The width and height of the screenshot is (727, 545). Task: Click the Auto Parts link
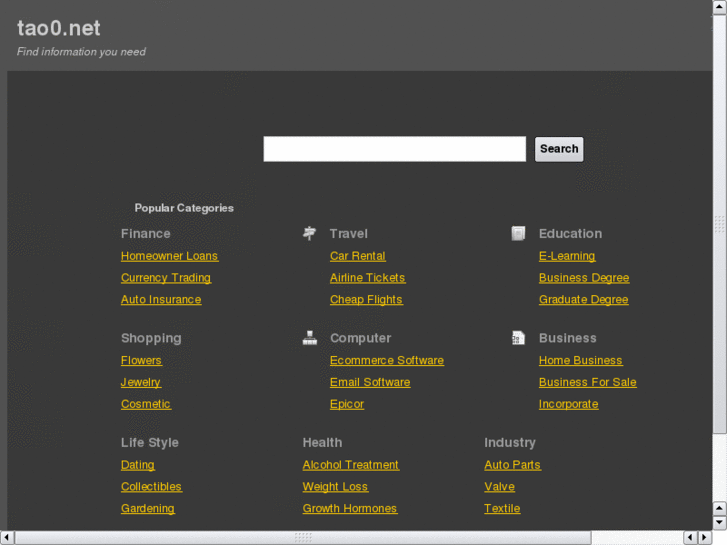(x=512, y=465)
